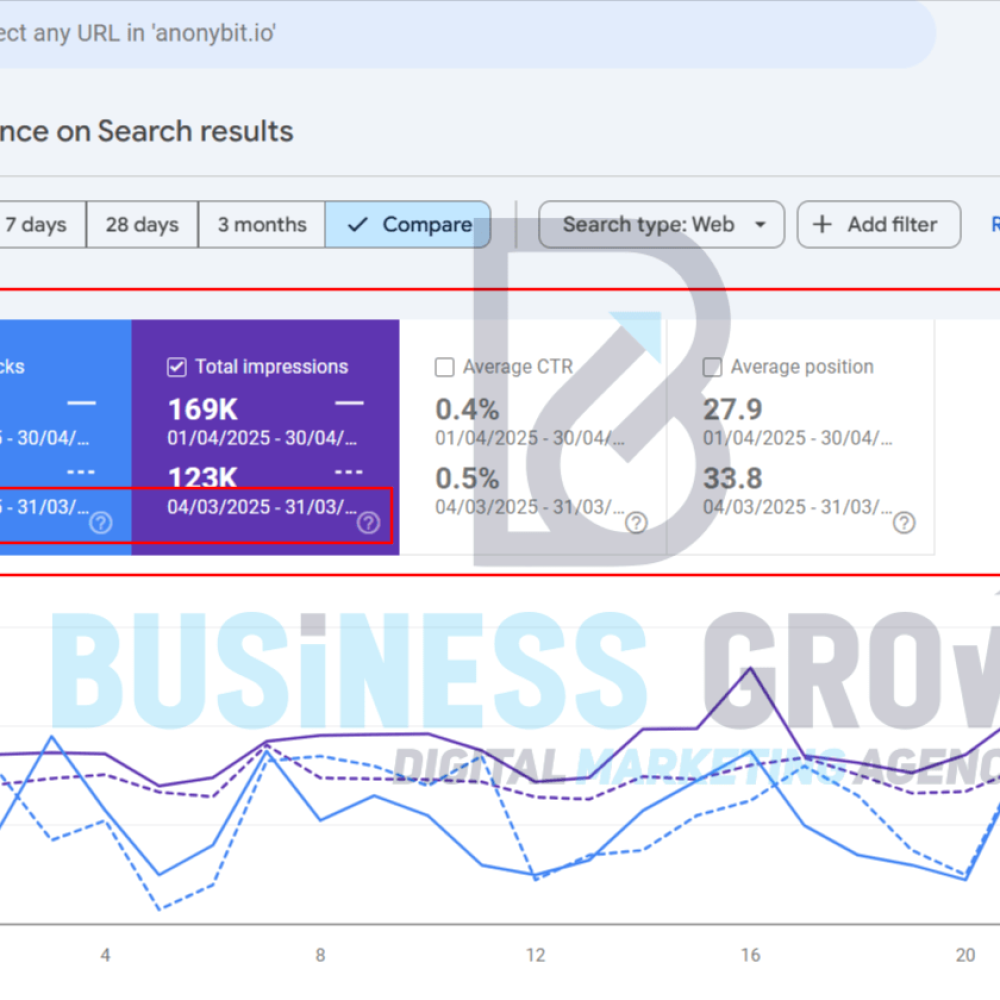
Task: Open help icon in Total impressions card
Action: pos(369,523)
